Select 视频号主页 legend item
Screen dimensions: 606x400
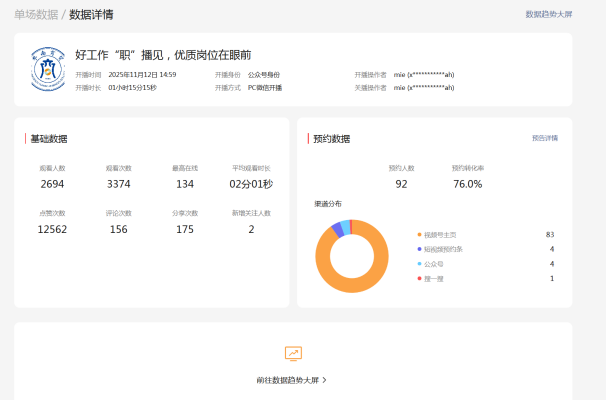click(439, 234)
